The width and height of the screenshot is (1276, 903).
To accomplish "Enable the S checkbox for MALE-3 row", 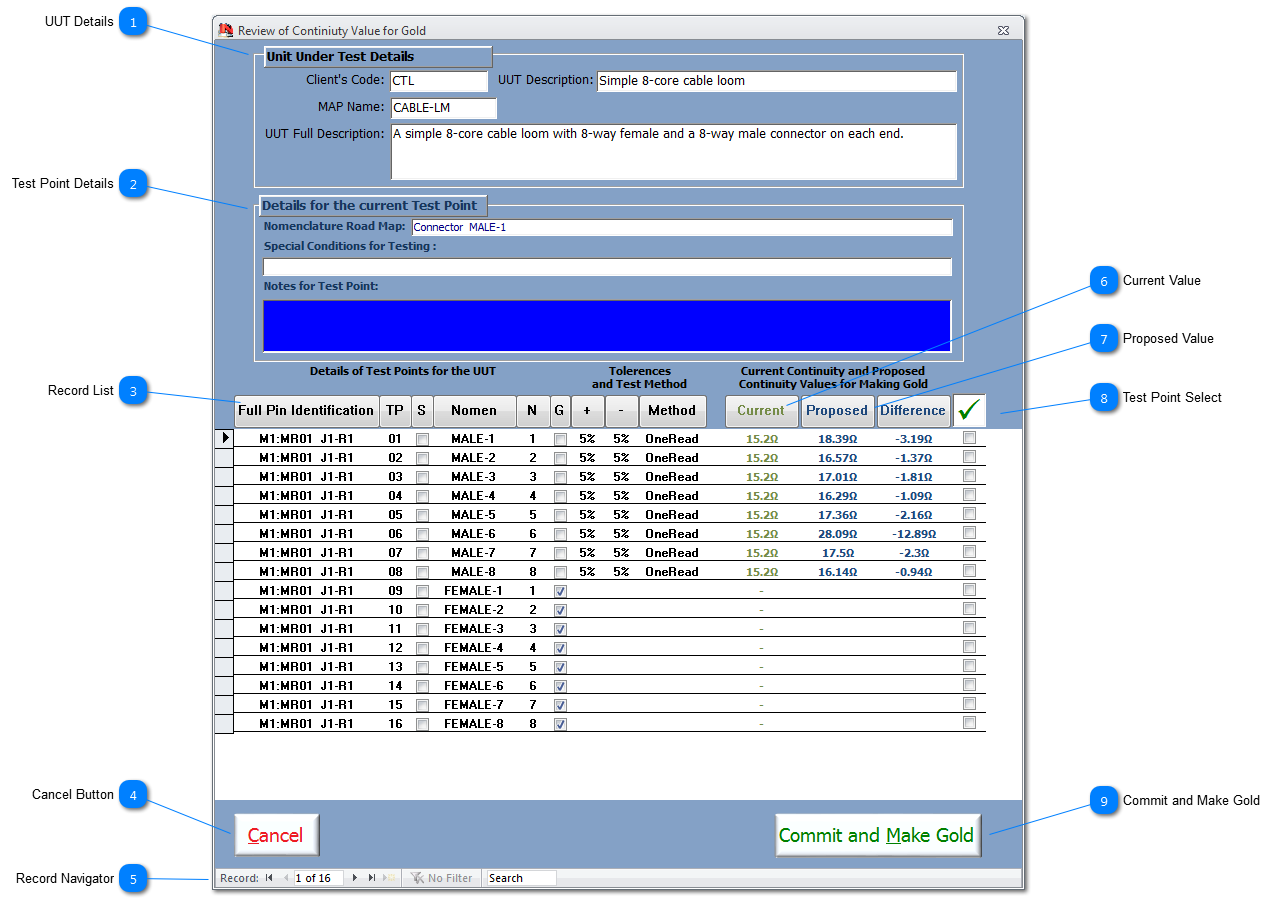I will (x=422, y=477).
